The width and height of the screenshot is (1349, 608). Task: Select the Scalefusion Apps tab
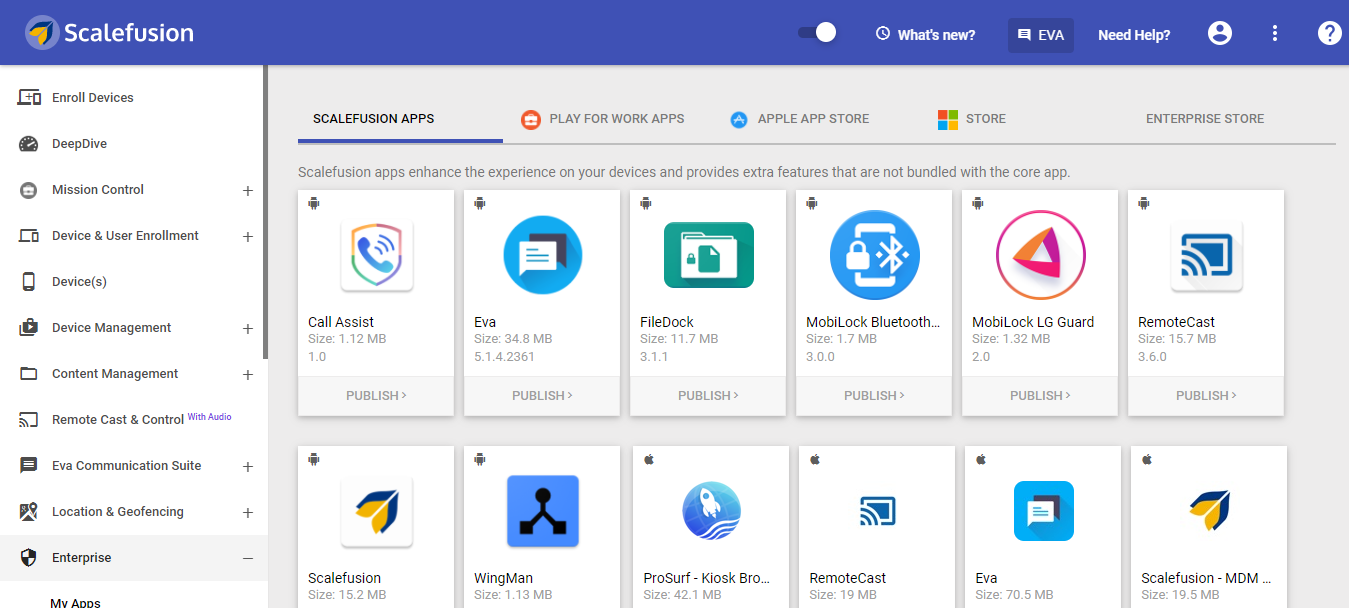point(373,118)
